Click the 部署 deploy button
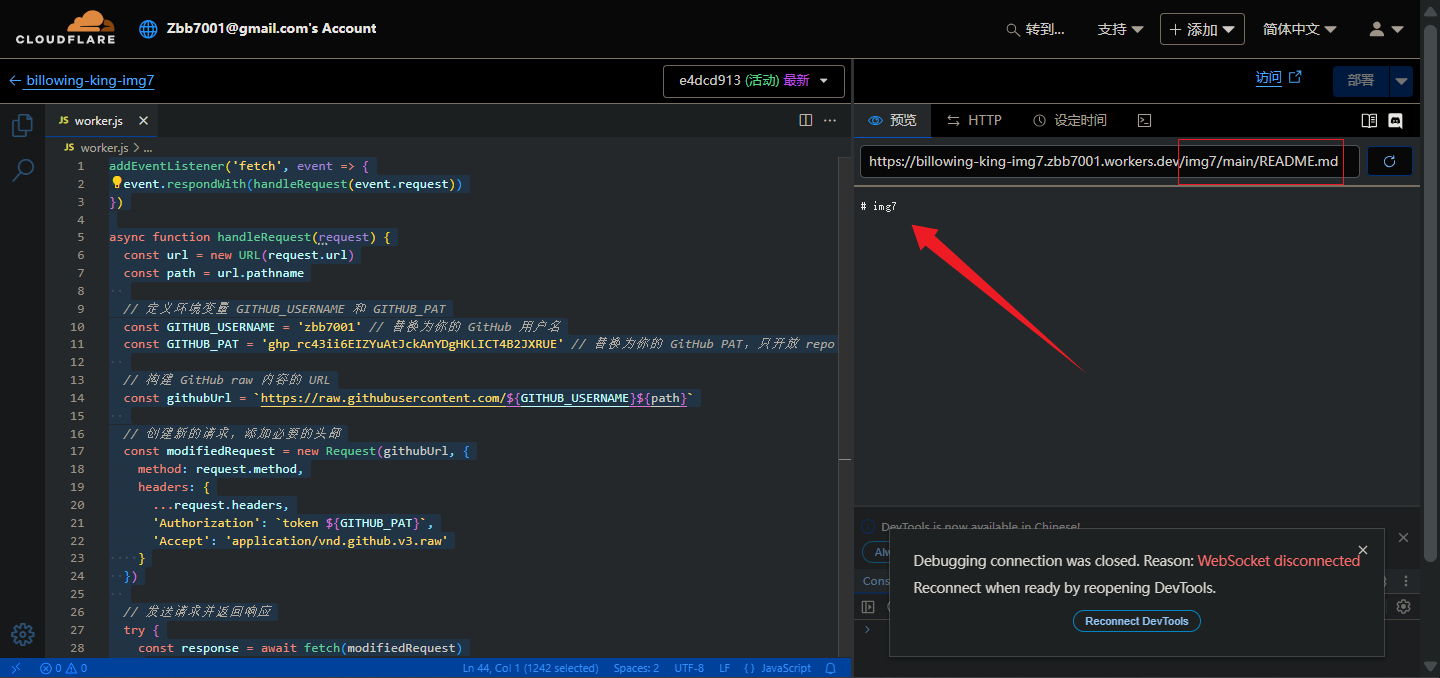This screenshot has width=1440, height=678. click(x=1361, y=81)
